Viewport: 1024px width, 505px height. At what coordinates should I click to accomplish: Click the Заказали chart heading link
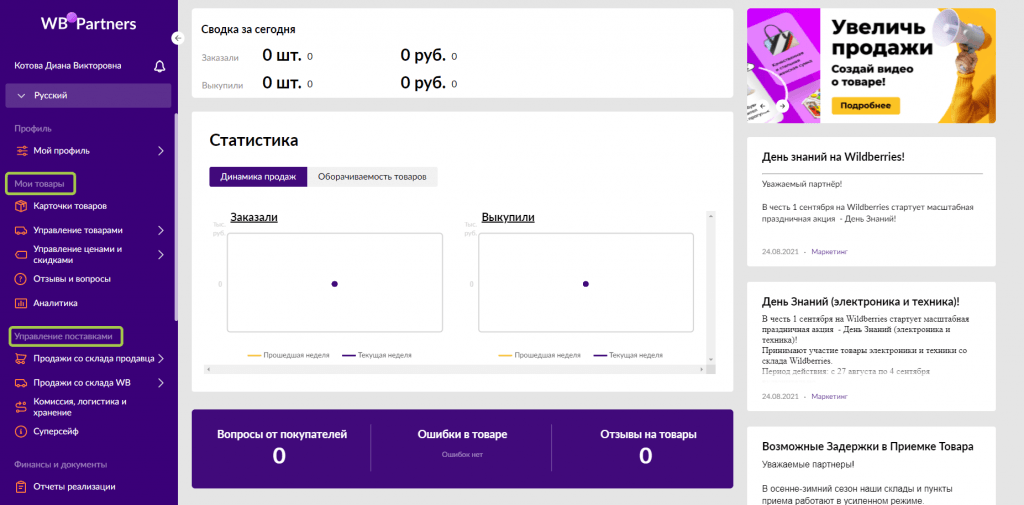(254, 217)
